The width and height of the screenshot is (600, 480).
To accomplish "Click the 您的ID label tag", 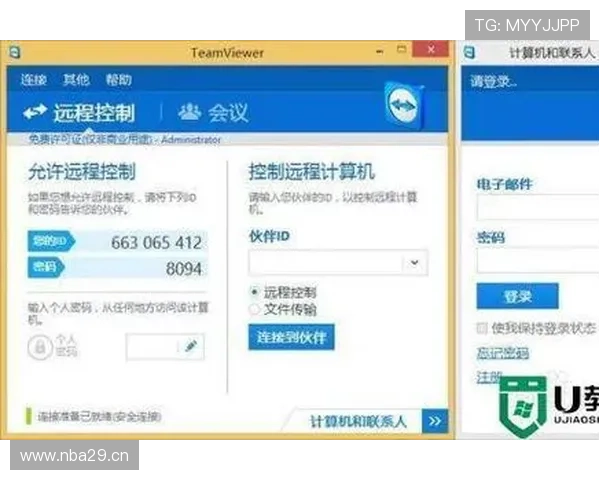I will point(51,242).
